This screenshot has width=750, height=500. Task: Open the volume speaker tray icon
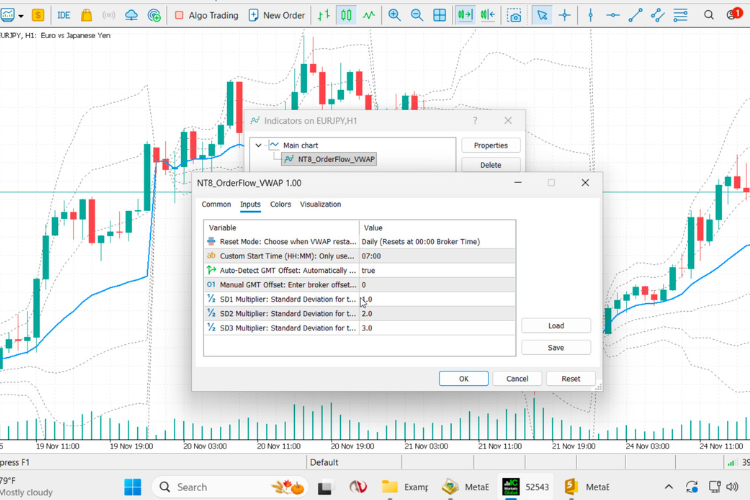[x=732, y=487]
